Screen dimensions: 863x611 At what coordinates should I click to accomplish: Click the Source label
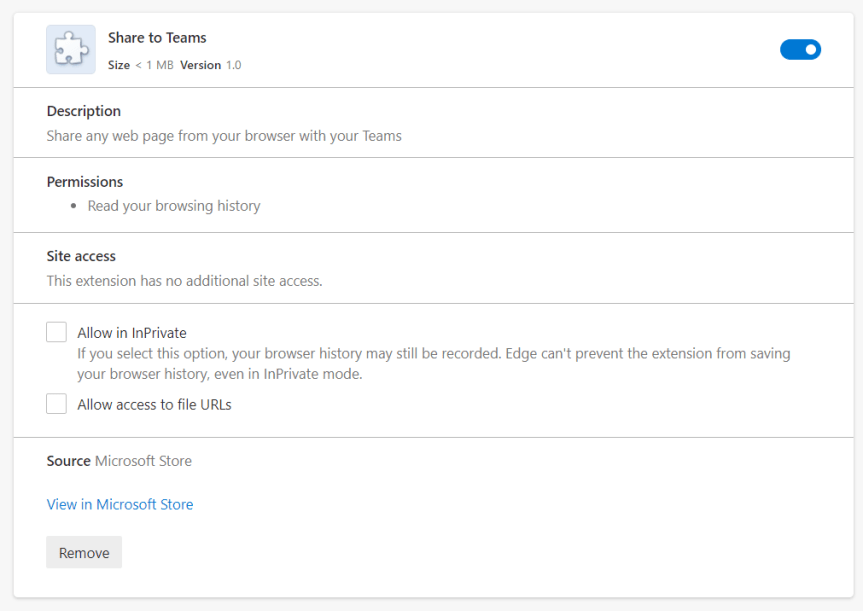(x=68, y=461)
